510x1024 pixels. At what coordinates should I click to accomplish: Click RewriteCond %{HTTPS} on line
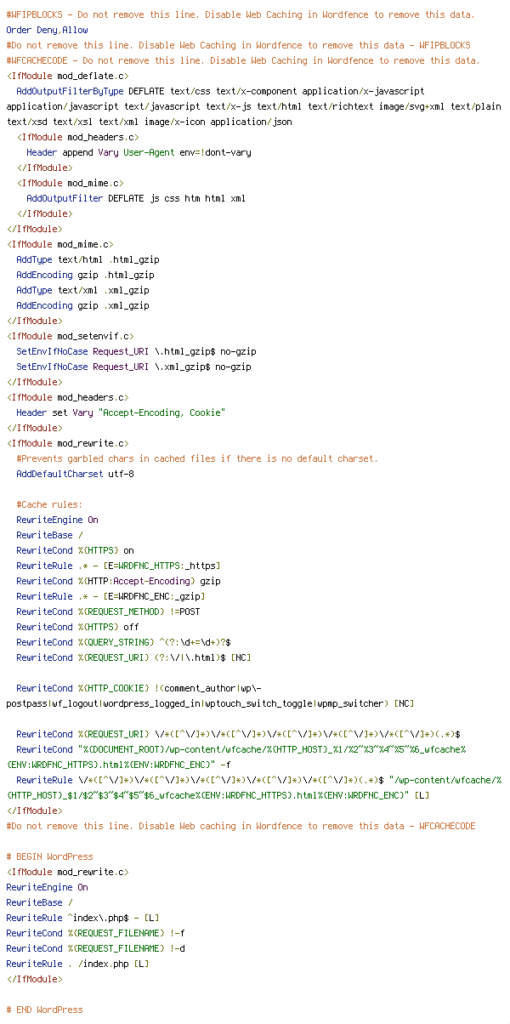[x=75, y=551]
